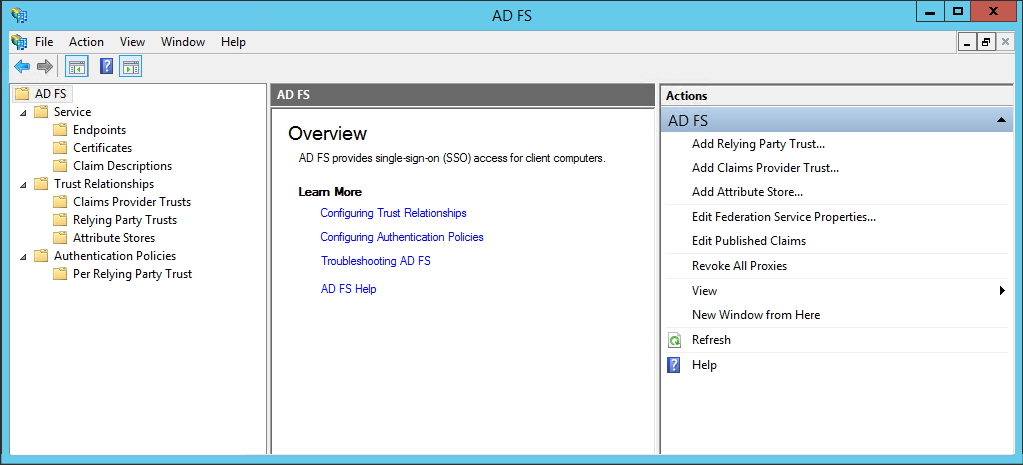Click Edit Federation Service Properties
1023x467 pixels.
click(784, 217)
